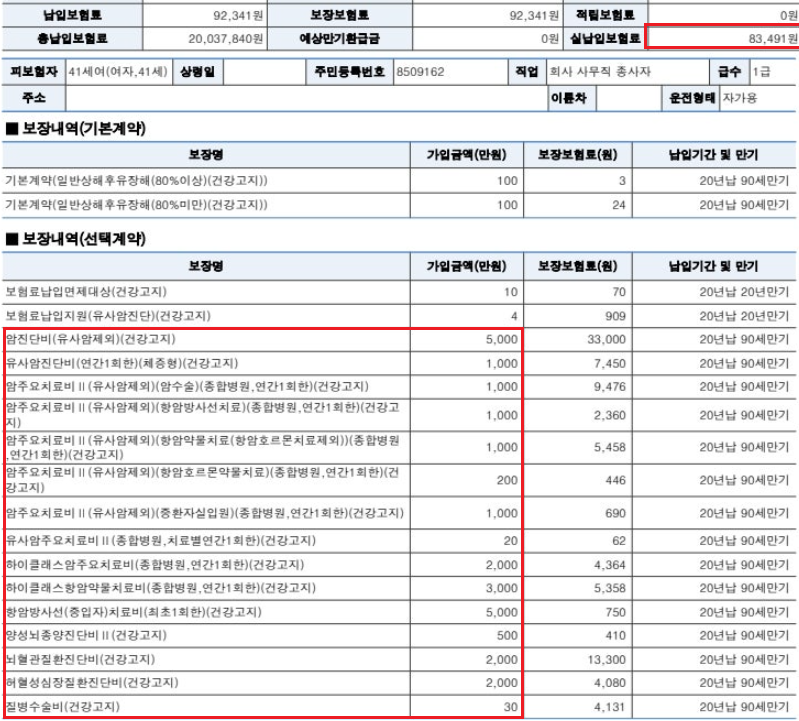Image resolution: width=799 pixels, height=721 pixels.
Task: Select 암주요치료비 II (항암방사선치료) row name
Action: tap(203, 415)
